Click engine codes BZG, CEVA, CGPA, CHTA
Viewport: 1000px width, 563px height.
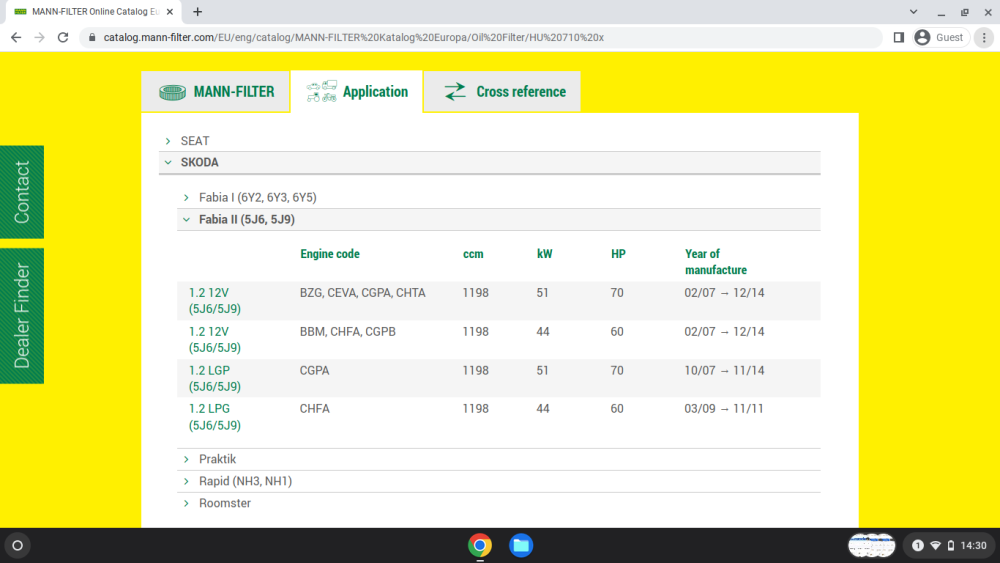click(x=362, y=293)
